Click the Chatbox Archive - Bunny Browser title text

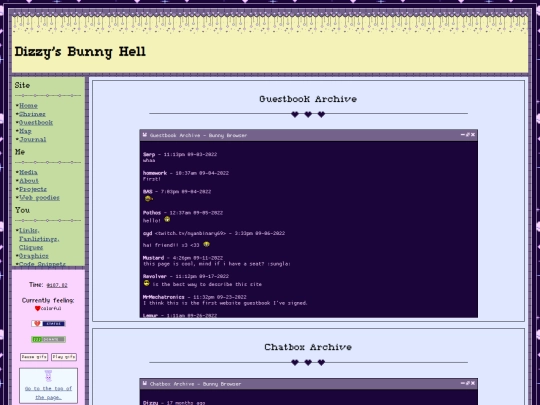coord(195,384)
